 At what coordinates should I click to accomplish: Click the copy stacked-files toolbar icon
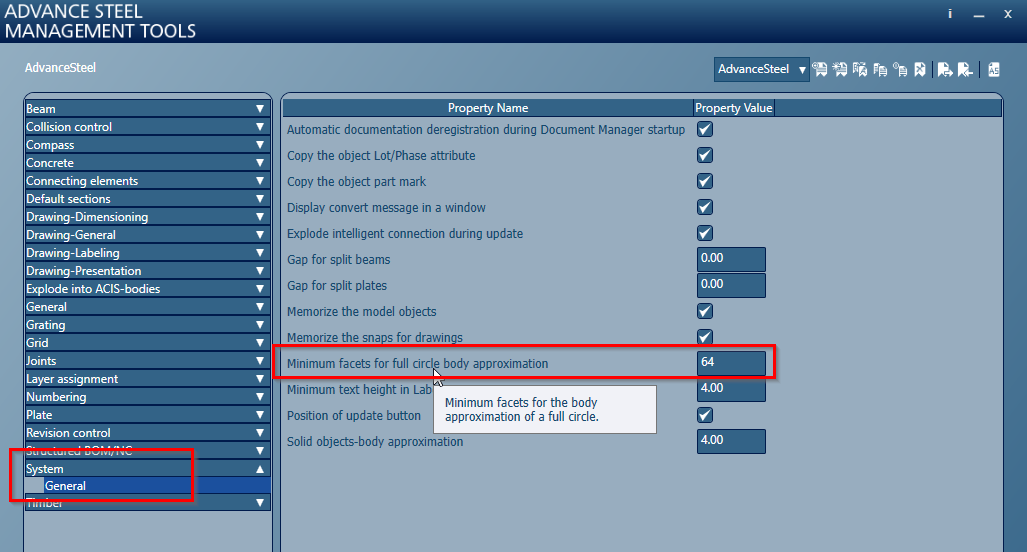coord(880,69)
